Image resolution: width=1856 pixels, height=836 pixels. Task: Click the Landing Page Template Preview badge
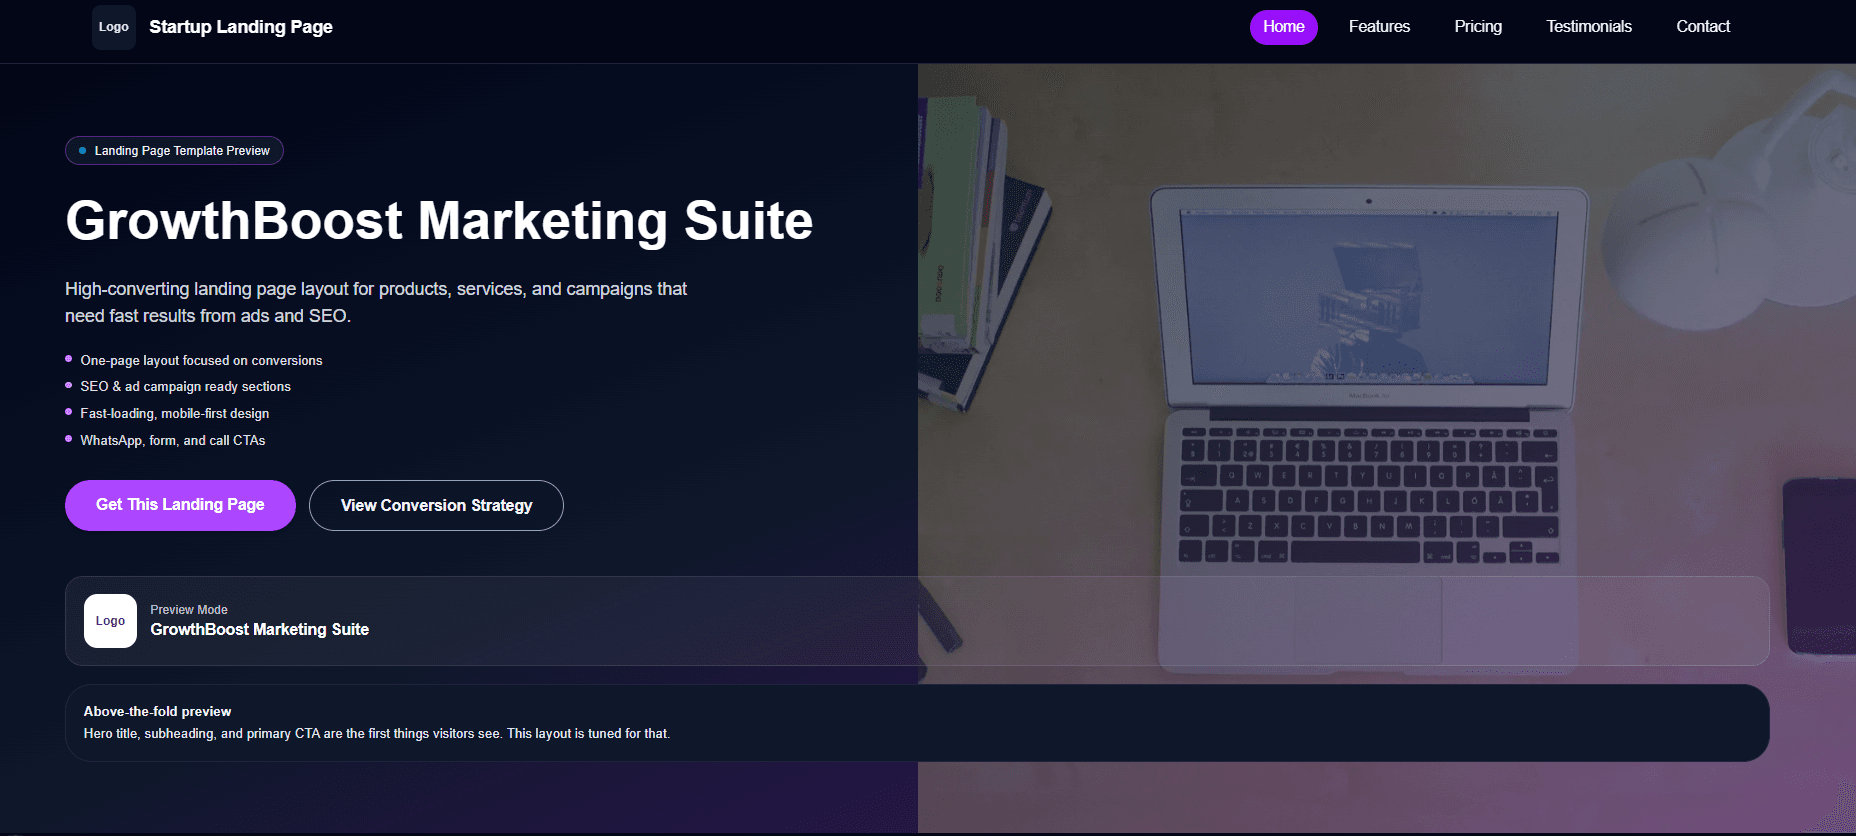tap(174, 151)
